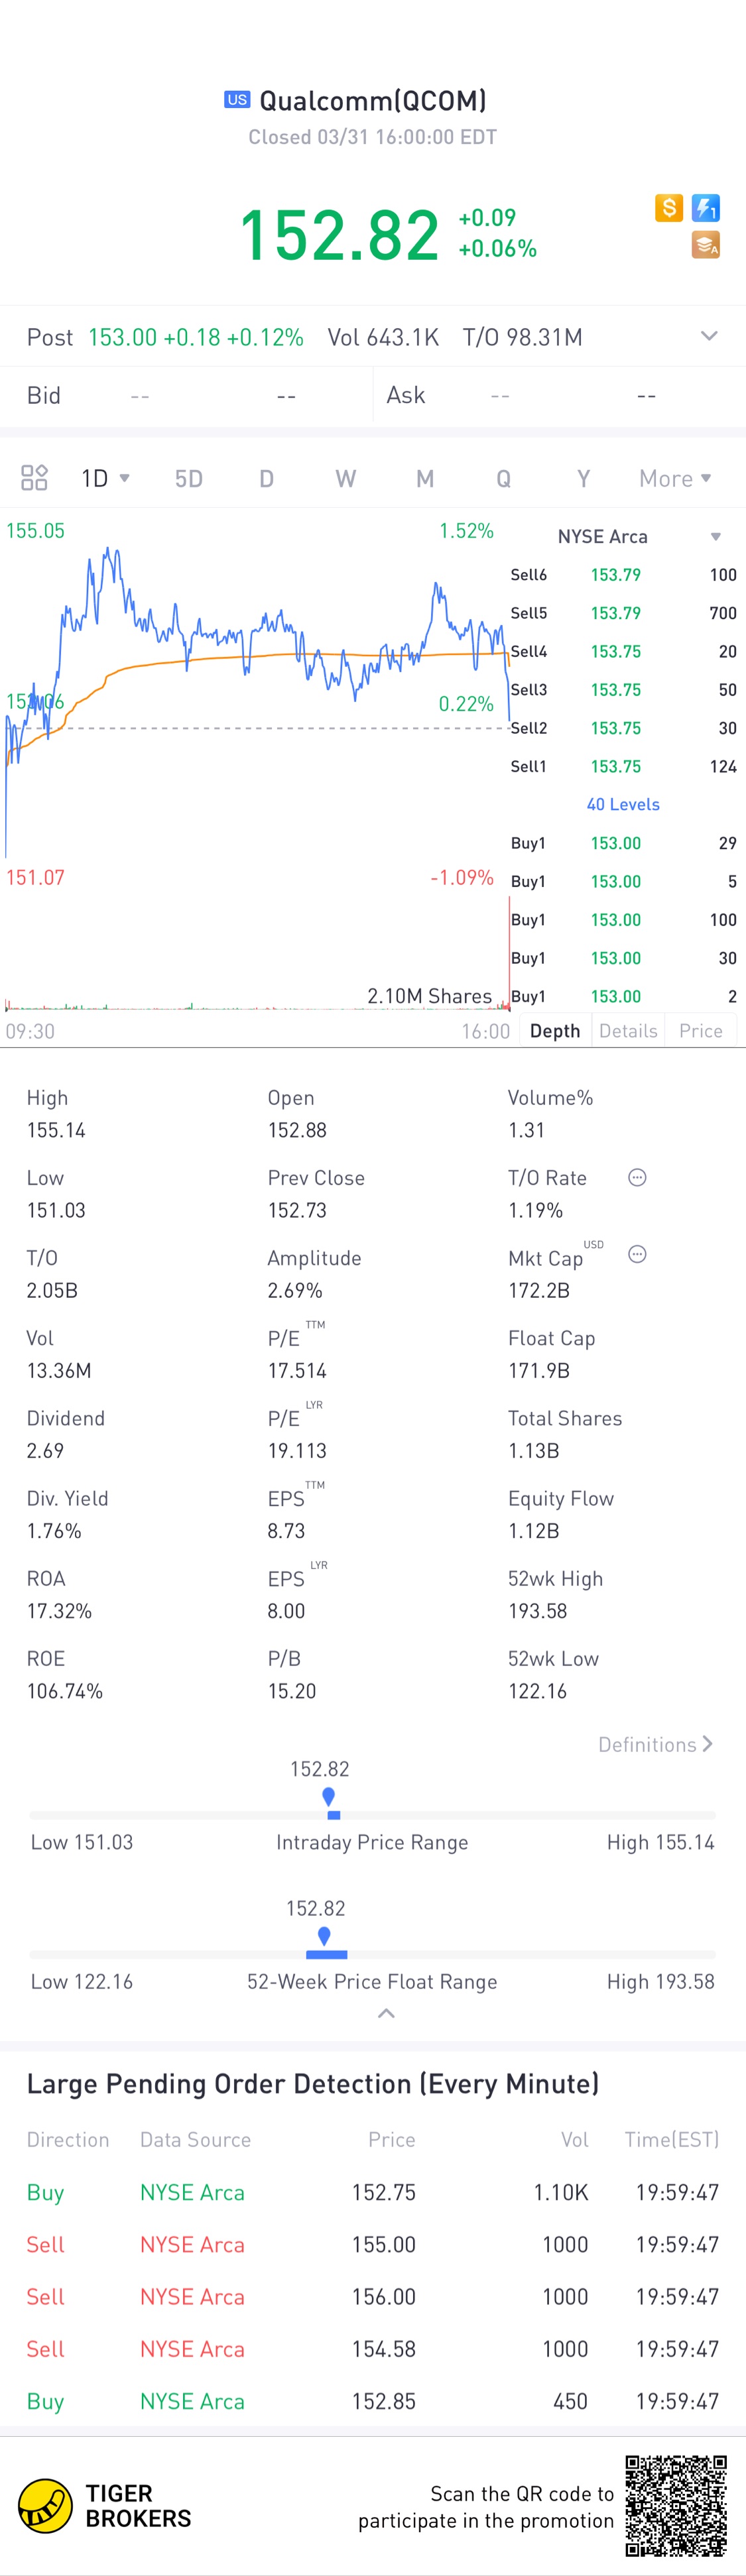Select the Price tab in order book
Screen dimensions: 746x2576
[x=700, y=1031]
